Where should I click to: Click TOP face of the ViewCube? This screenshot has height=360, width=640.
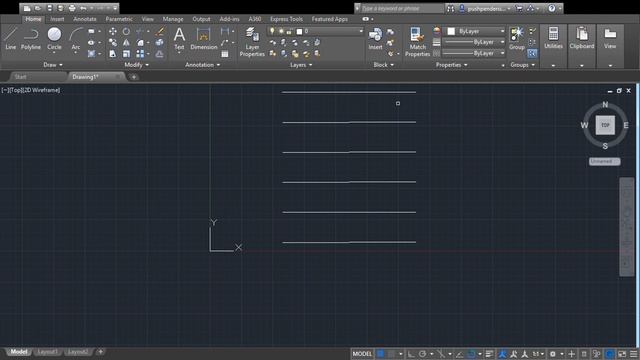tap(605, 125)
